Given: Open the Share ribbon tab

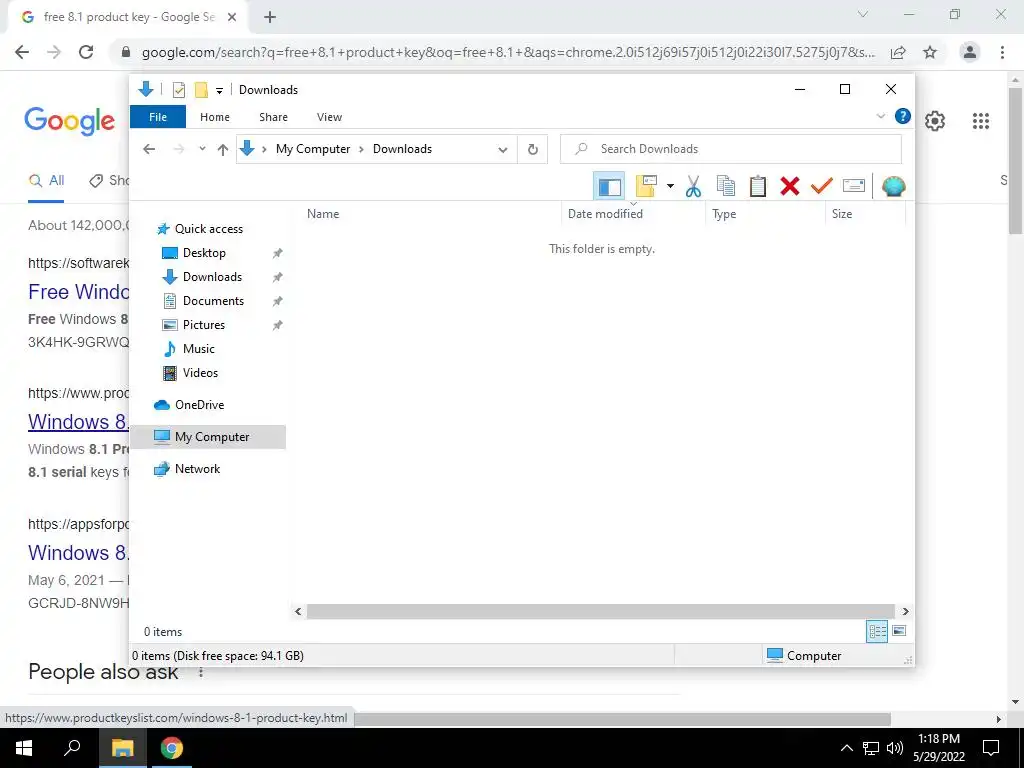Looking at the screenshot, I should 273,117.
